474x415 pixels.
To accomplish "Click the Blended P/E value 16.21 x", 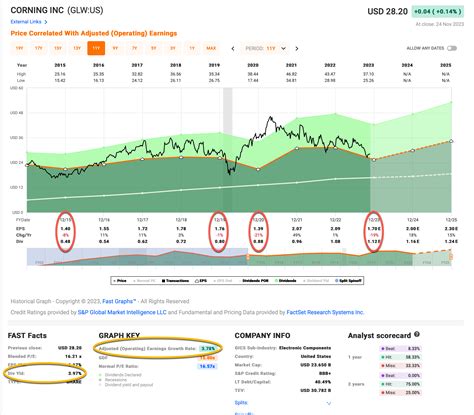I will [x=73, y=356].
